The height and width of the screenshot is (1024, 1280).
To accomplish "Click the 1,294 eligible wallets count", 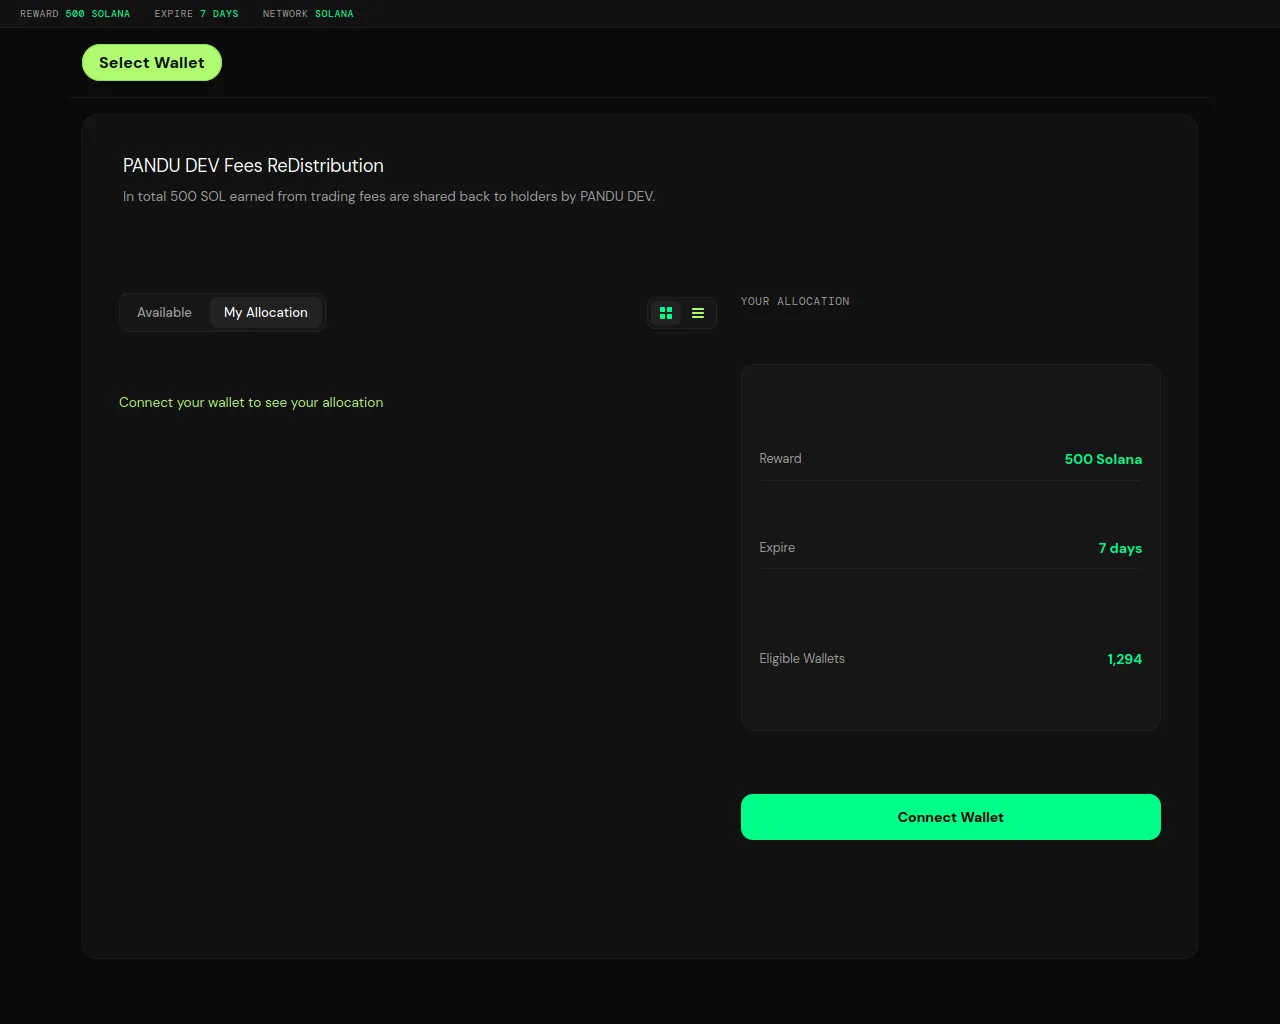I will pyautogui.click(x=1124, y=660).
